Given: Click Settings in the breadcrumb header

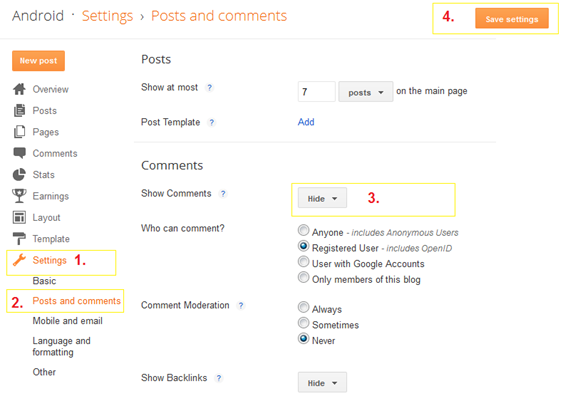Looking at the screenshot, I should 107,16.
